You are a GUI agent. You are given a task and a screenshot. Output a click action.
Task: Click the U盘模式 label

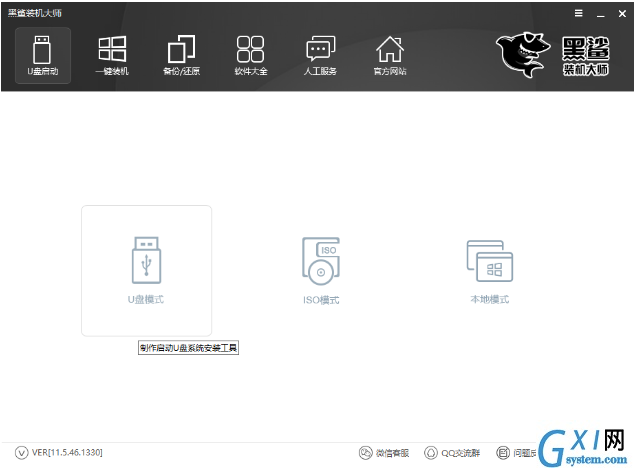coord(146,300)
